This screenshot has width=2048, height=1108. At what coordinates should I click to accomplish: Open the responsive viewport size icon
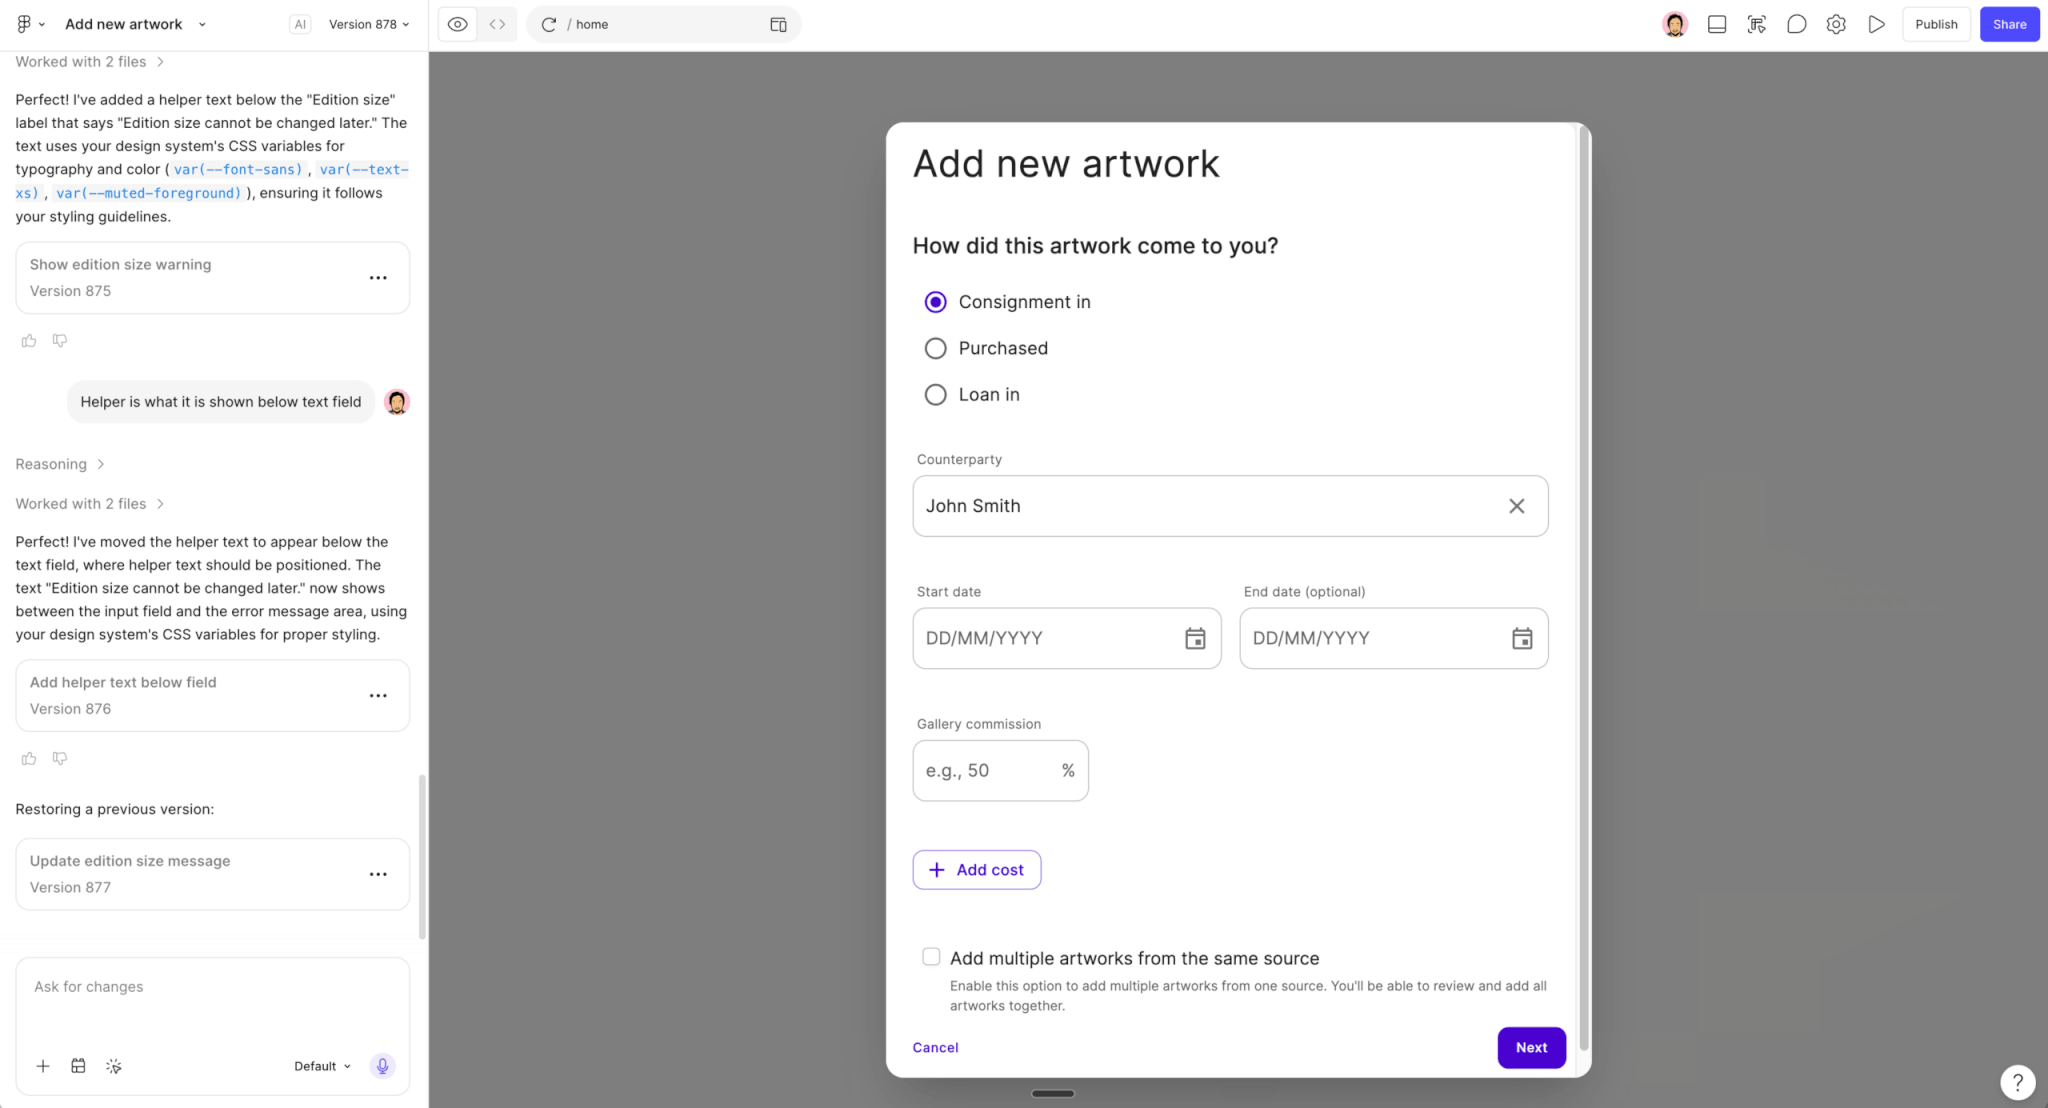pyautogui.click(x=778, y=24)
